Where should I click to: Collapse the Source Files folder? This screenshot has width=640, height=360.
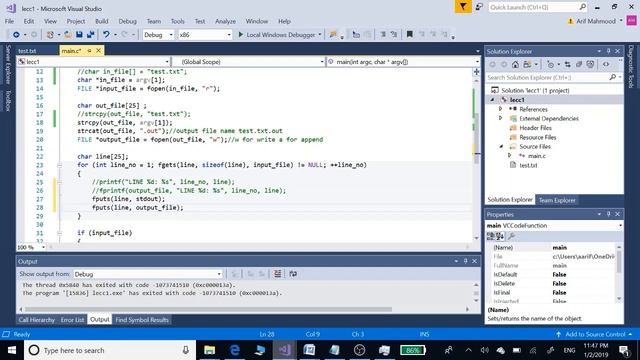[x=501, y=147]
